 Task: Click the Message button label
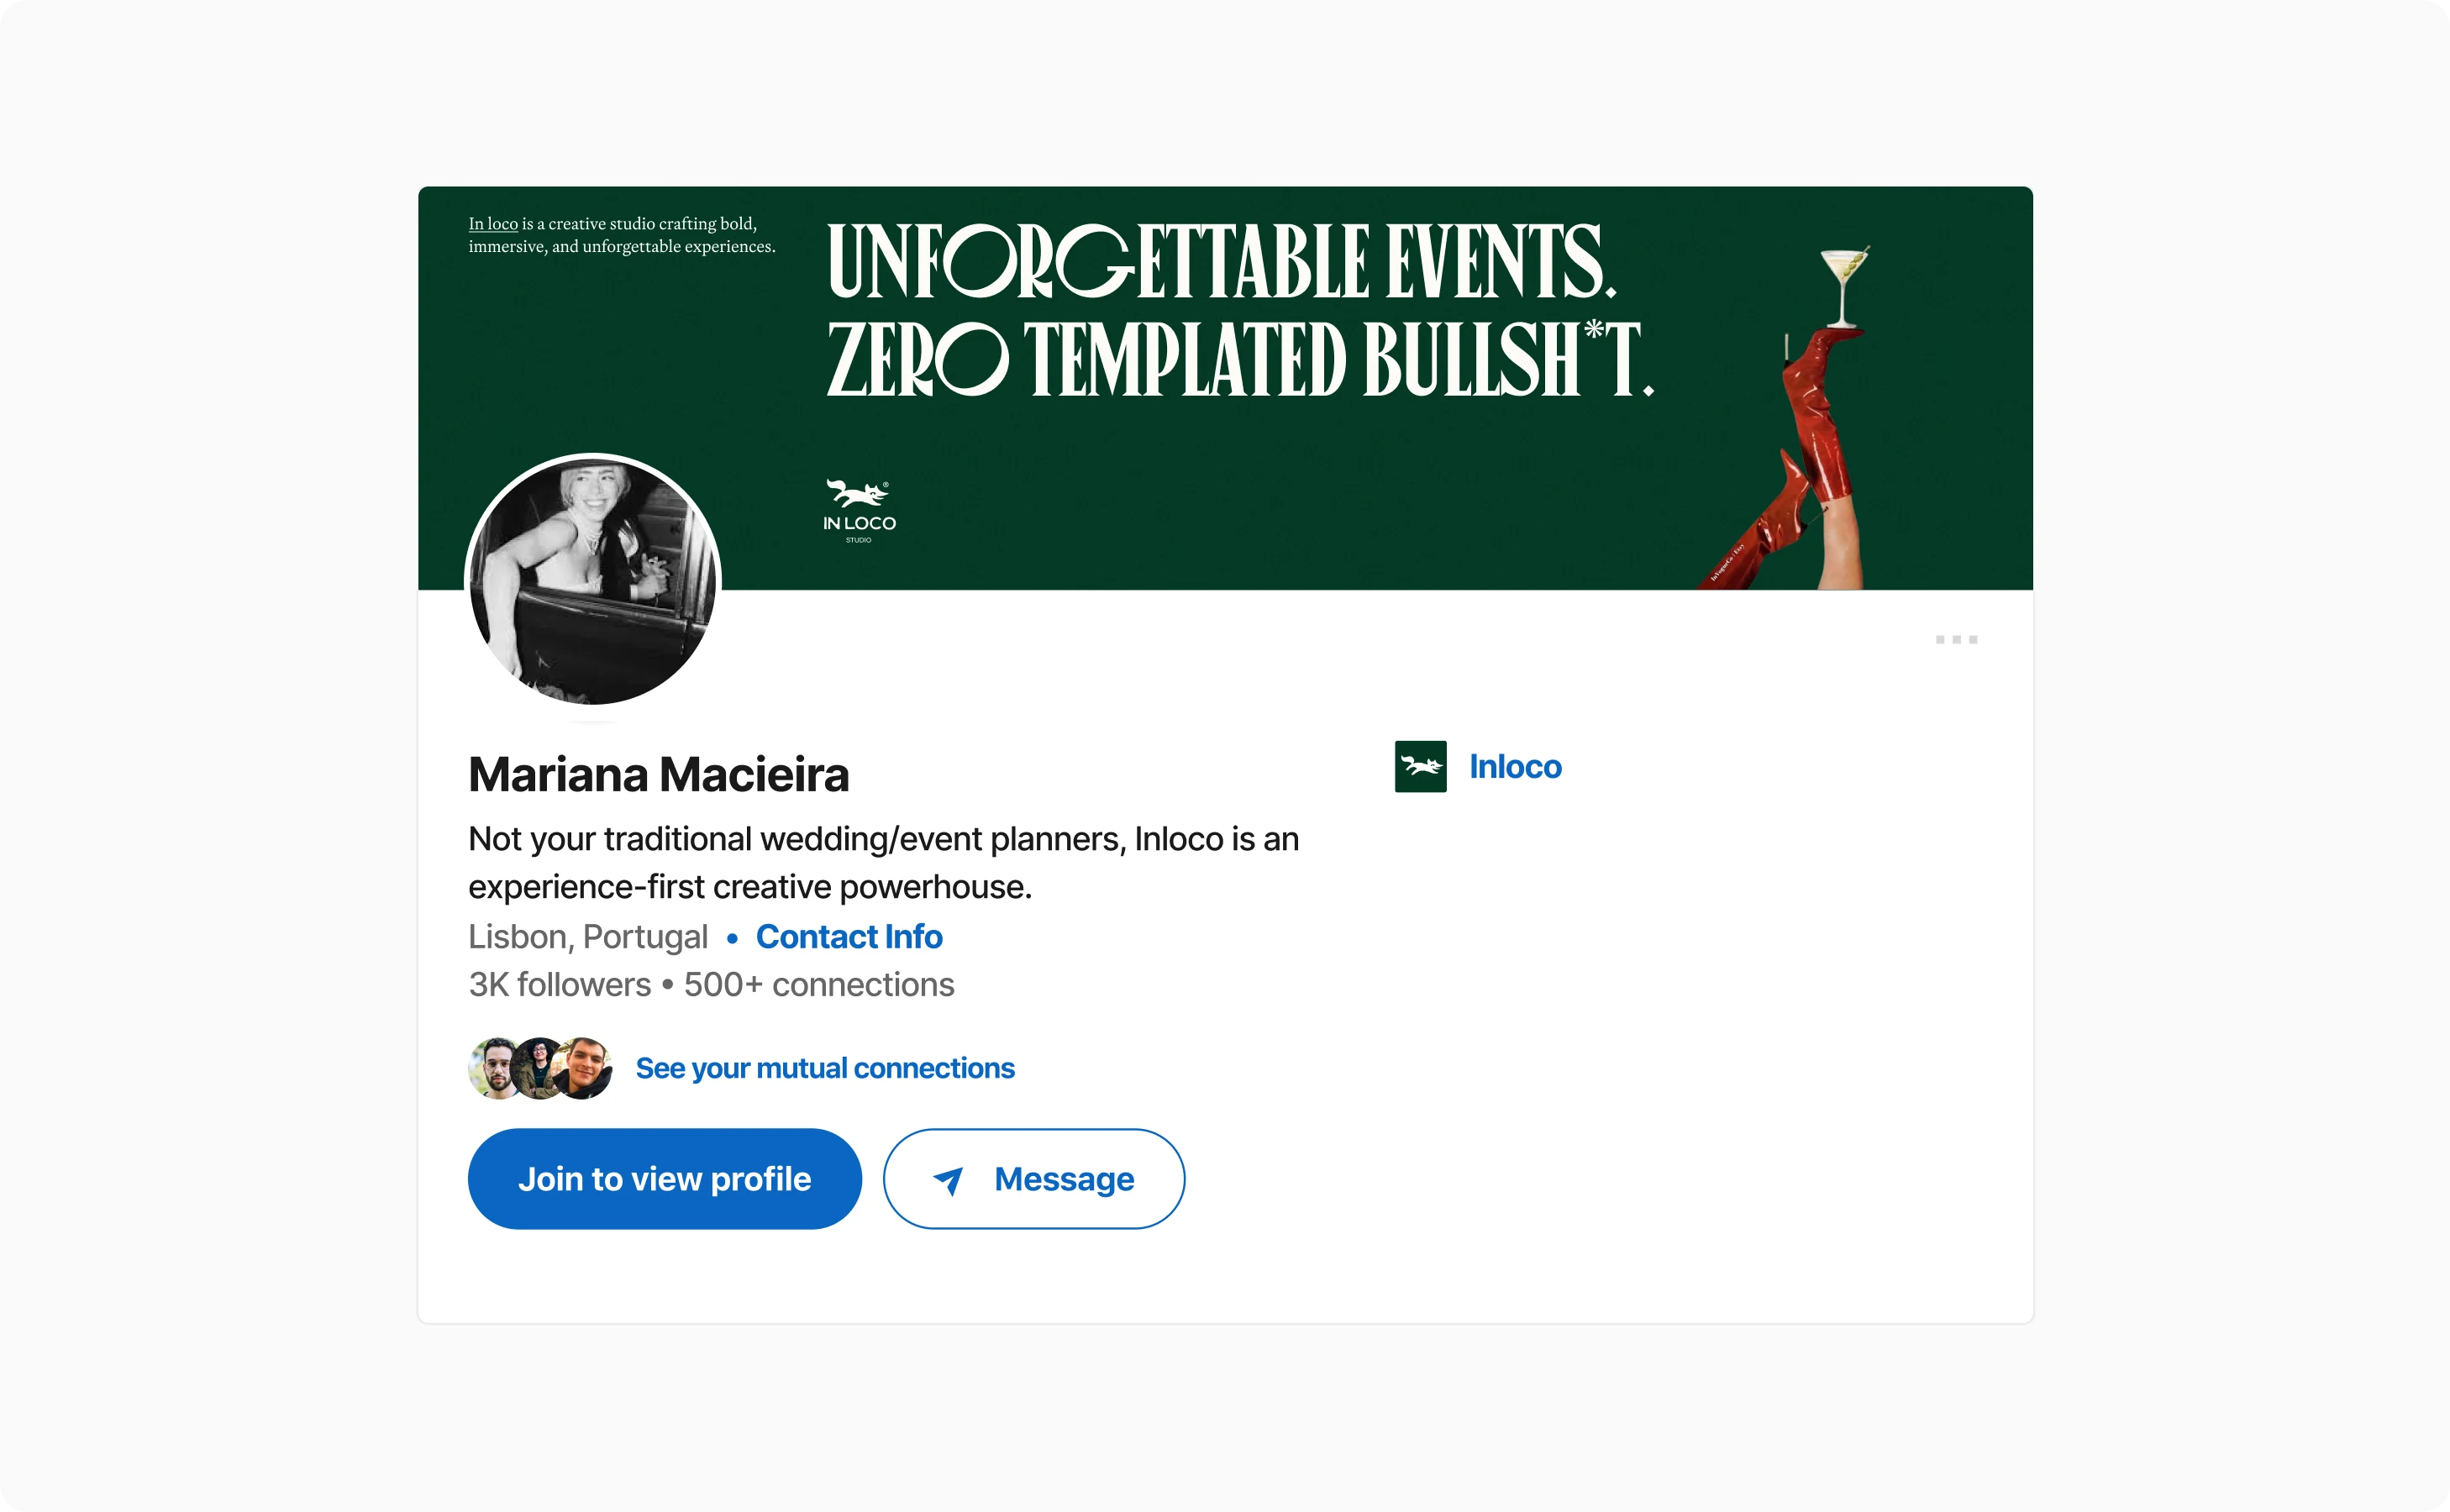(1064, 1179)
